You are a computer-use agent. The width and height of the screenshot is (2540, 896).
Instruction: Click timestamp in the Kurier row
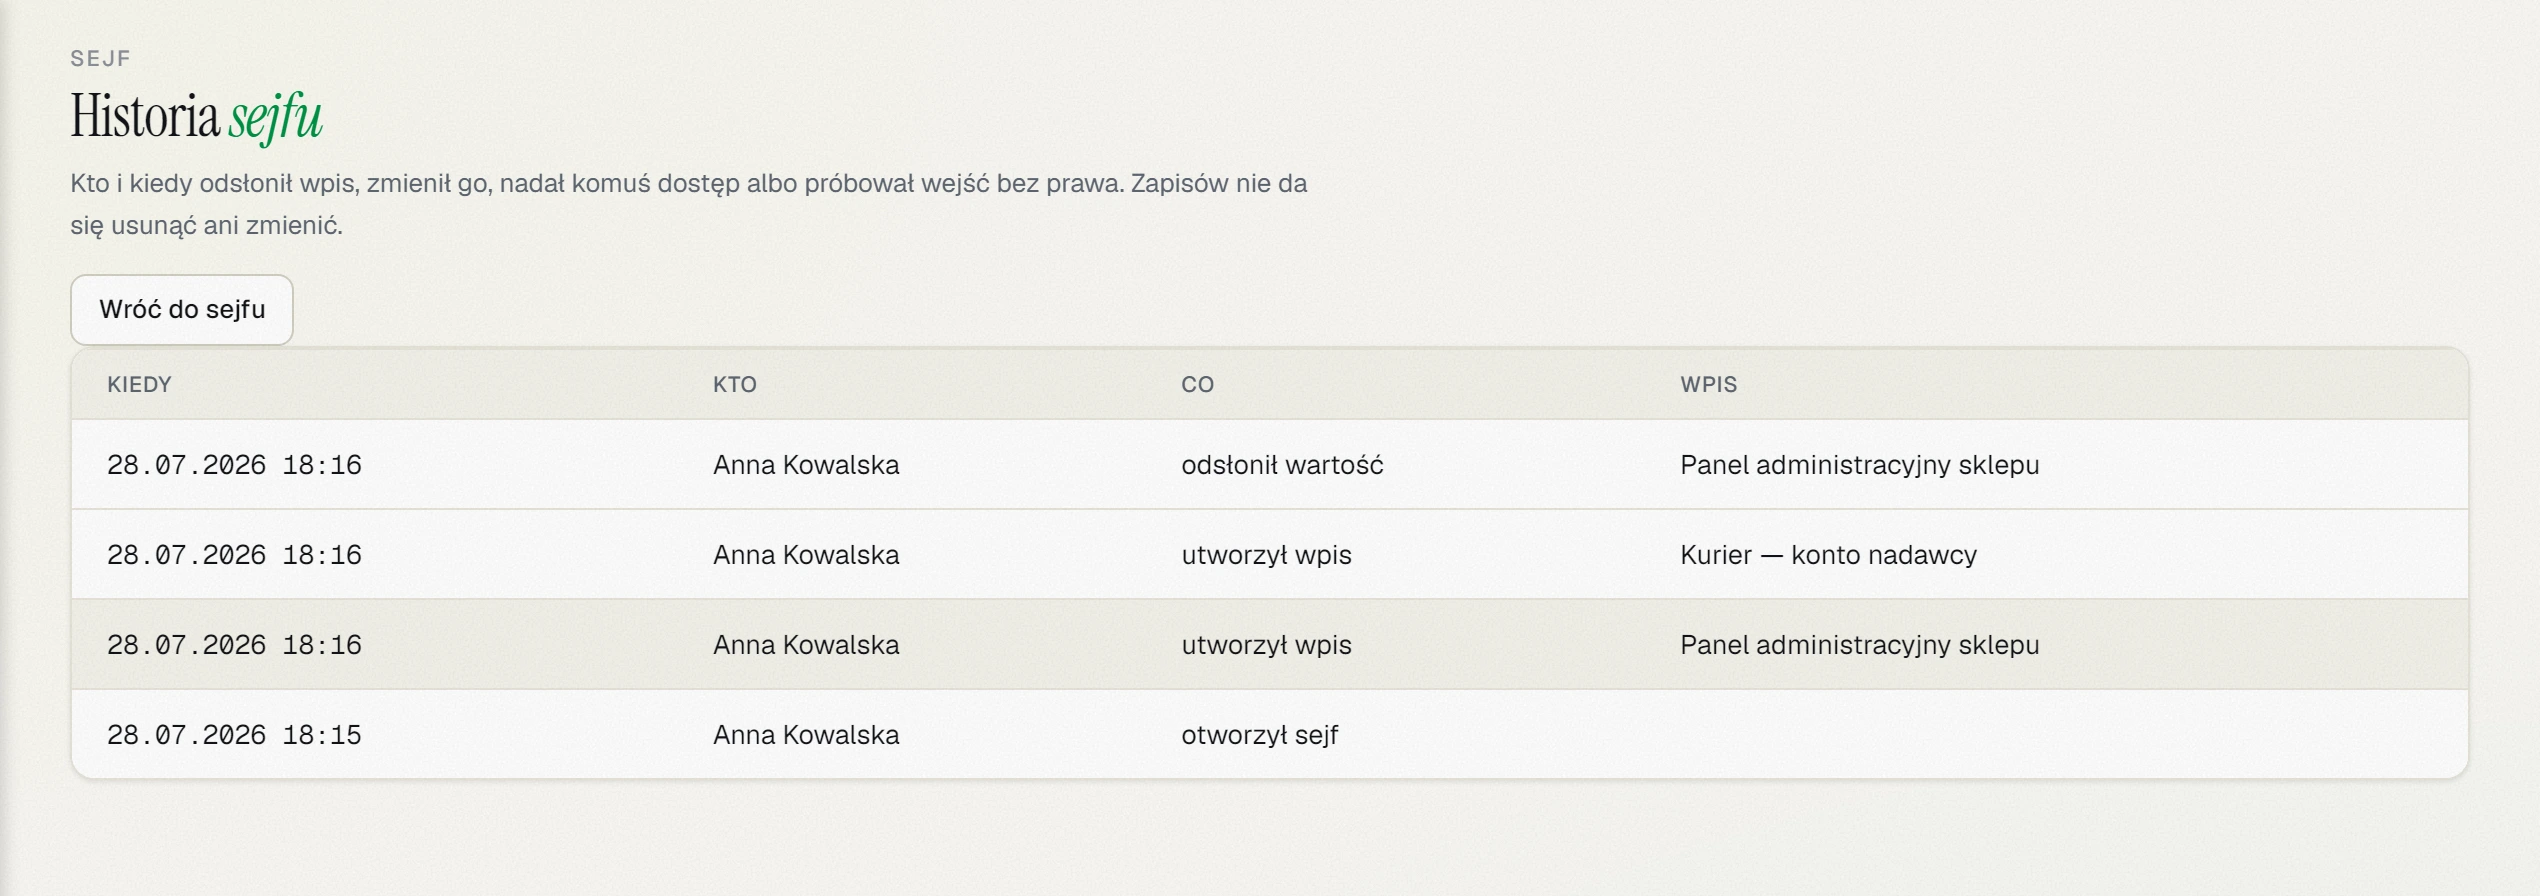[x=234, y=555]
